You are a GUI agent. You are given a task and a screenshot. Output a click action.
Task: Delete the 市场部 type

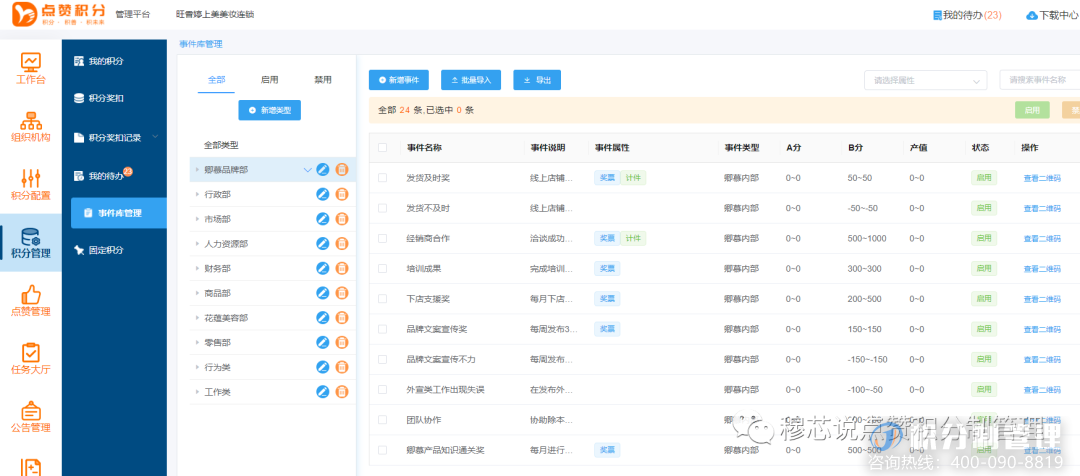[342, 218]
